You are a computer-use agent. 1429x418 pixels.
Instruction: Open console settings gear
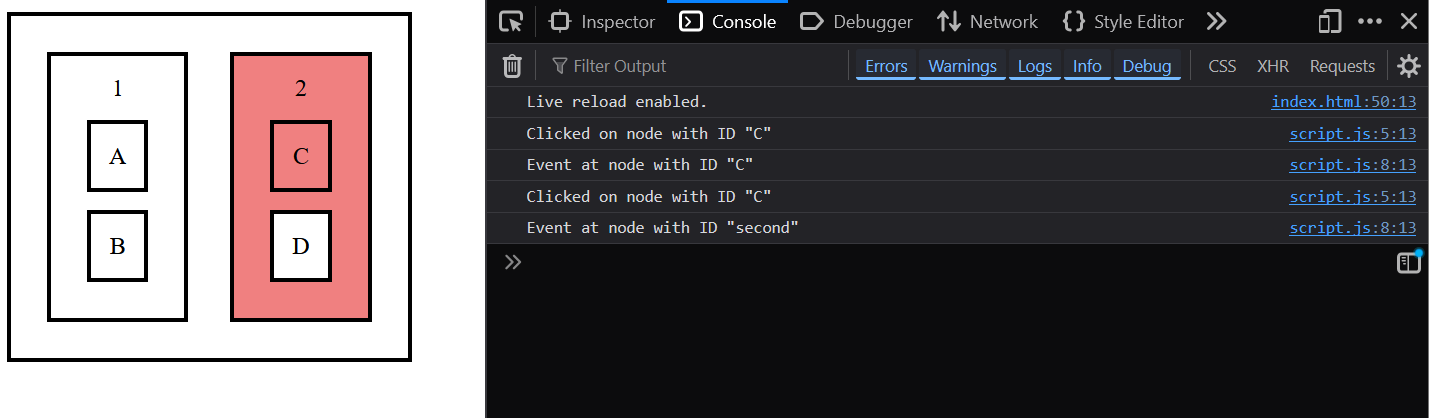(1408, 66)
